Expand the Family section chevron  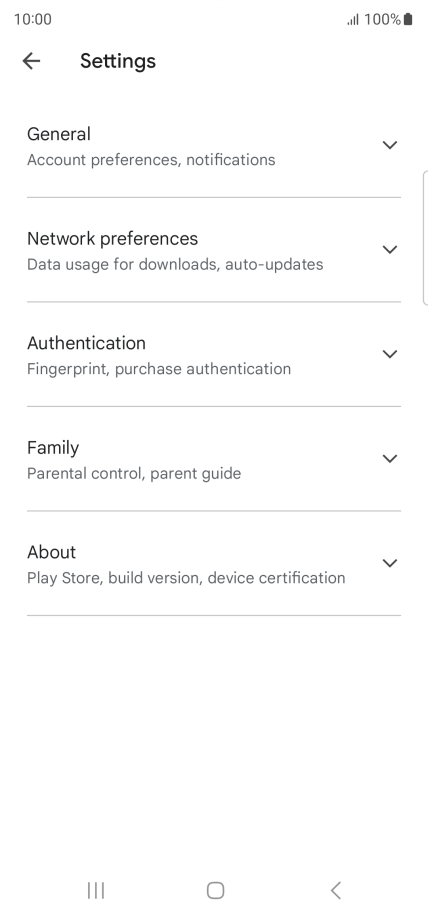tap(389, 458)
